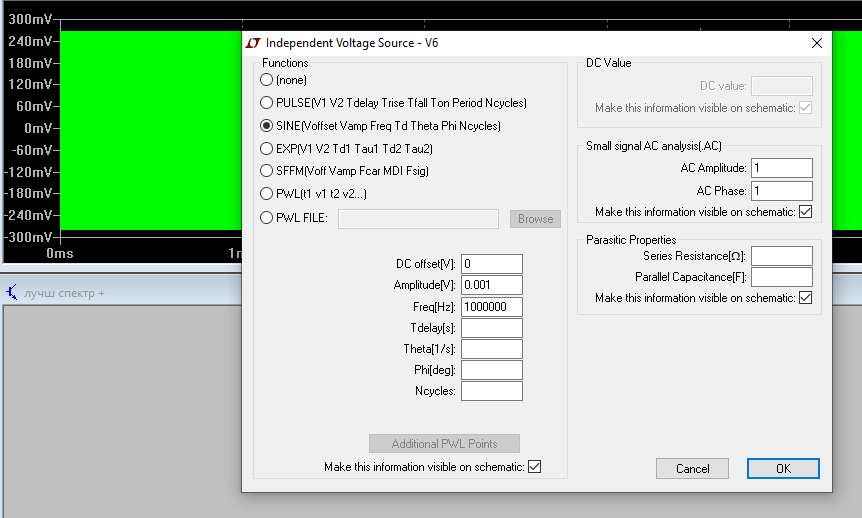The image size is (862, 518).
Task: Toggle Parasitic Properties visible on schematic checkbox
Action: tap(805, 297)
